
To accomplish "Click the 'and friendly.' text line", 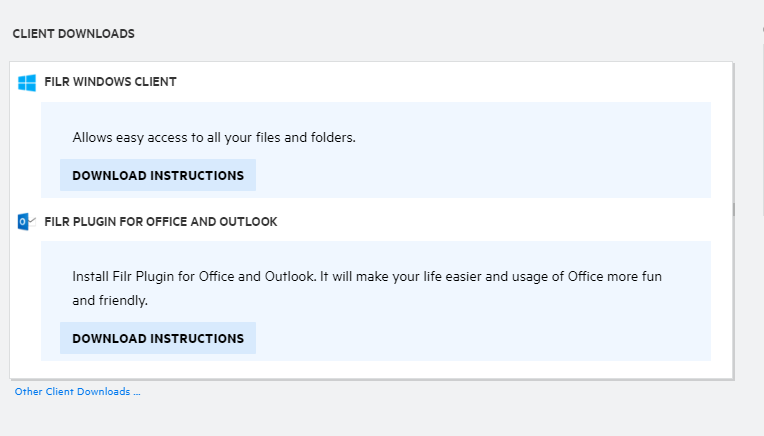I will tap(112, 300).
